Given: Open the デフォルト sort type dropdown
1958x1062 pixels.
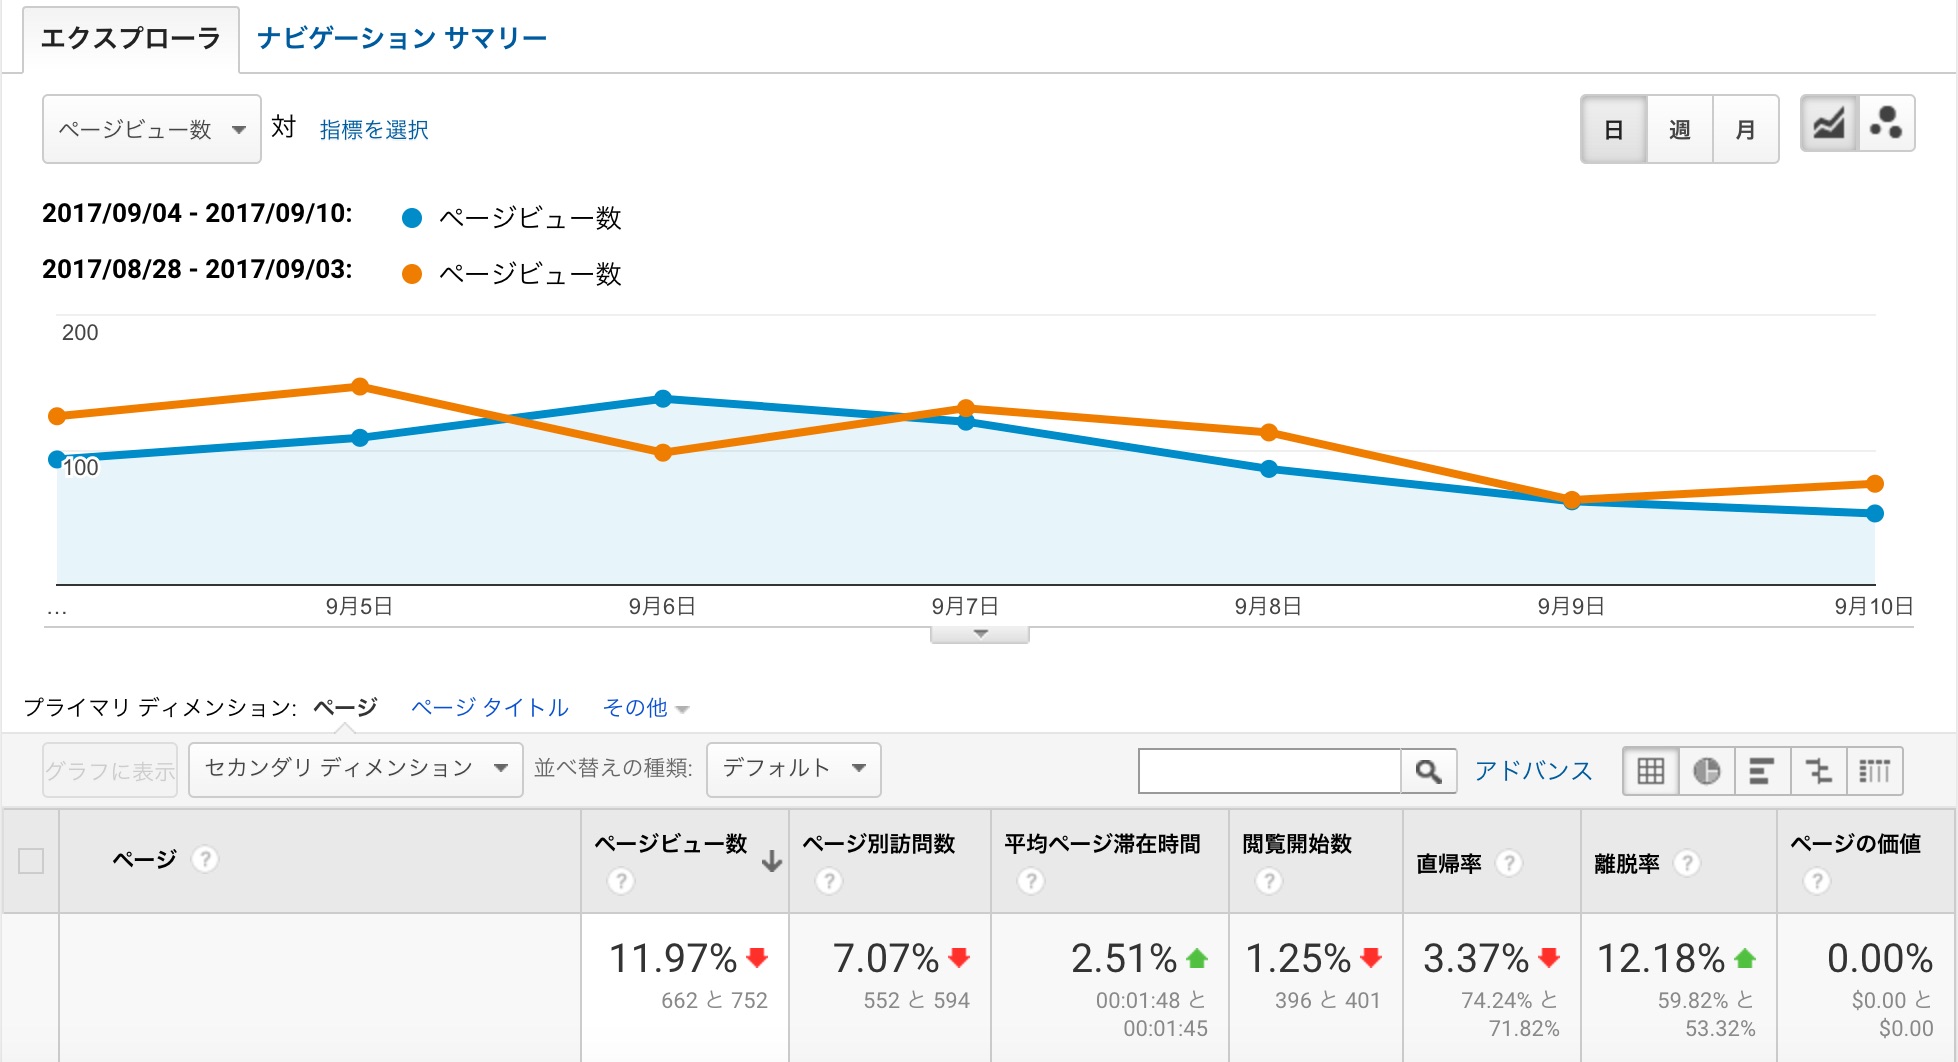Looking at the screenshot, I should [x=793, y=769].
